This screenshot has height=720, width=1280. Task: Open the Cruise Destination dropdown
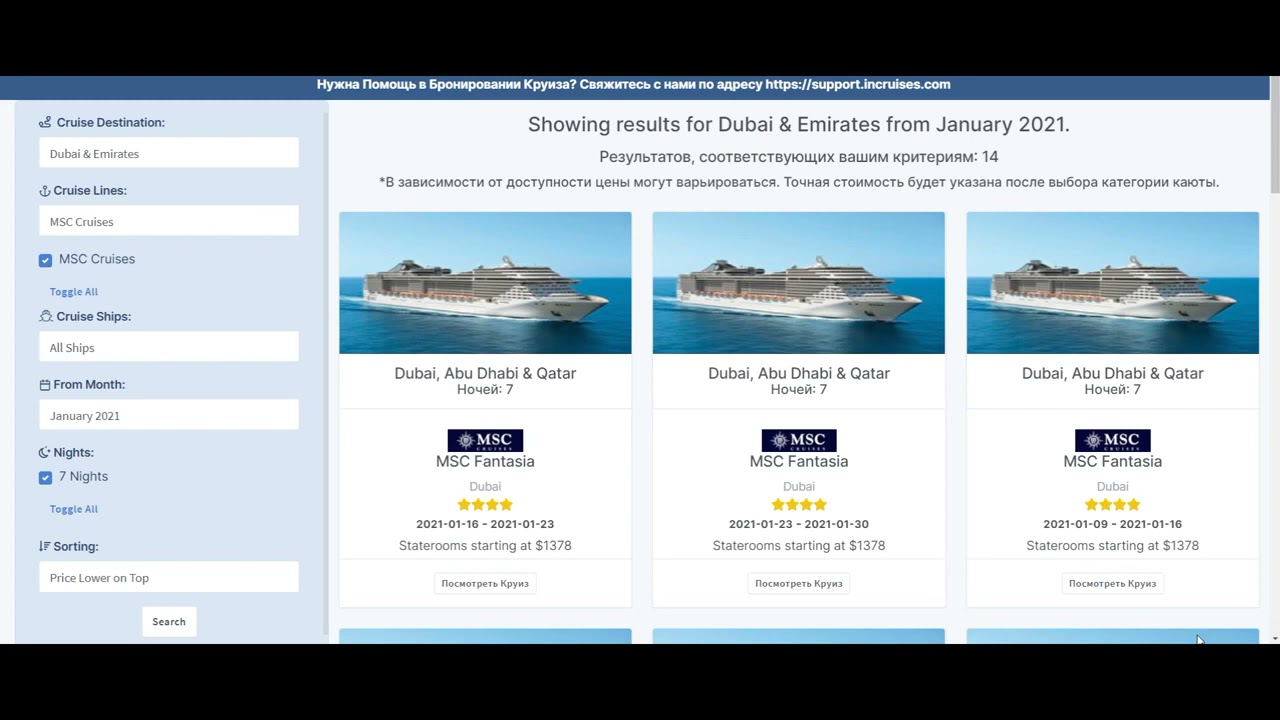pyautogui.click(x=169, y=153)
